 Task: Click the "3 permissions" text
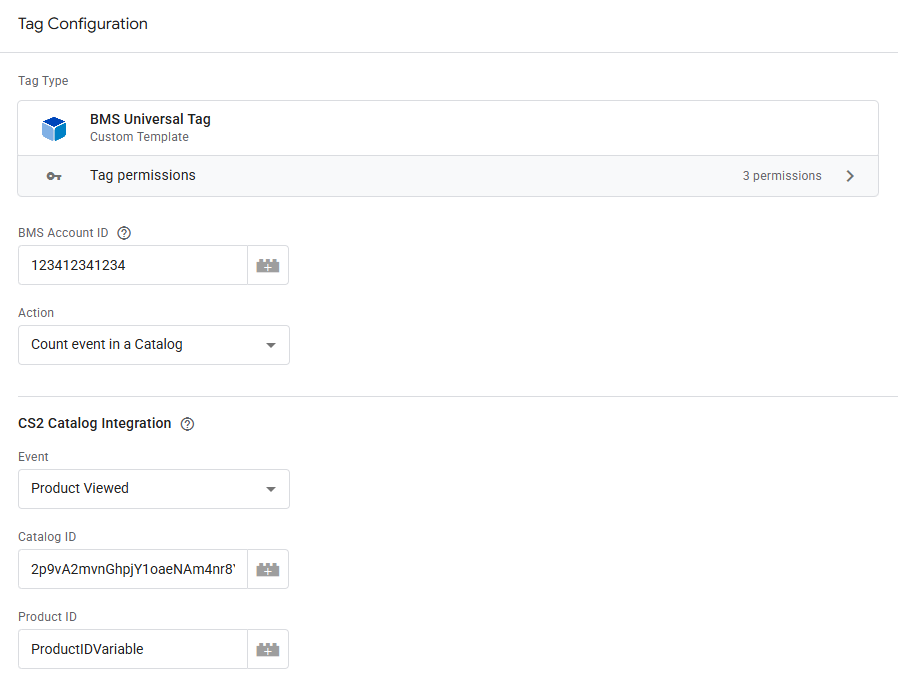point(781,176)
